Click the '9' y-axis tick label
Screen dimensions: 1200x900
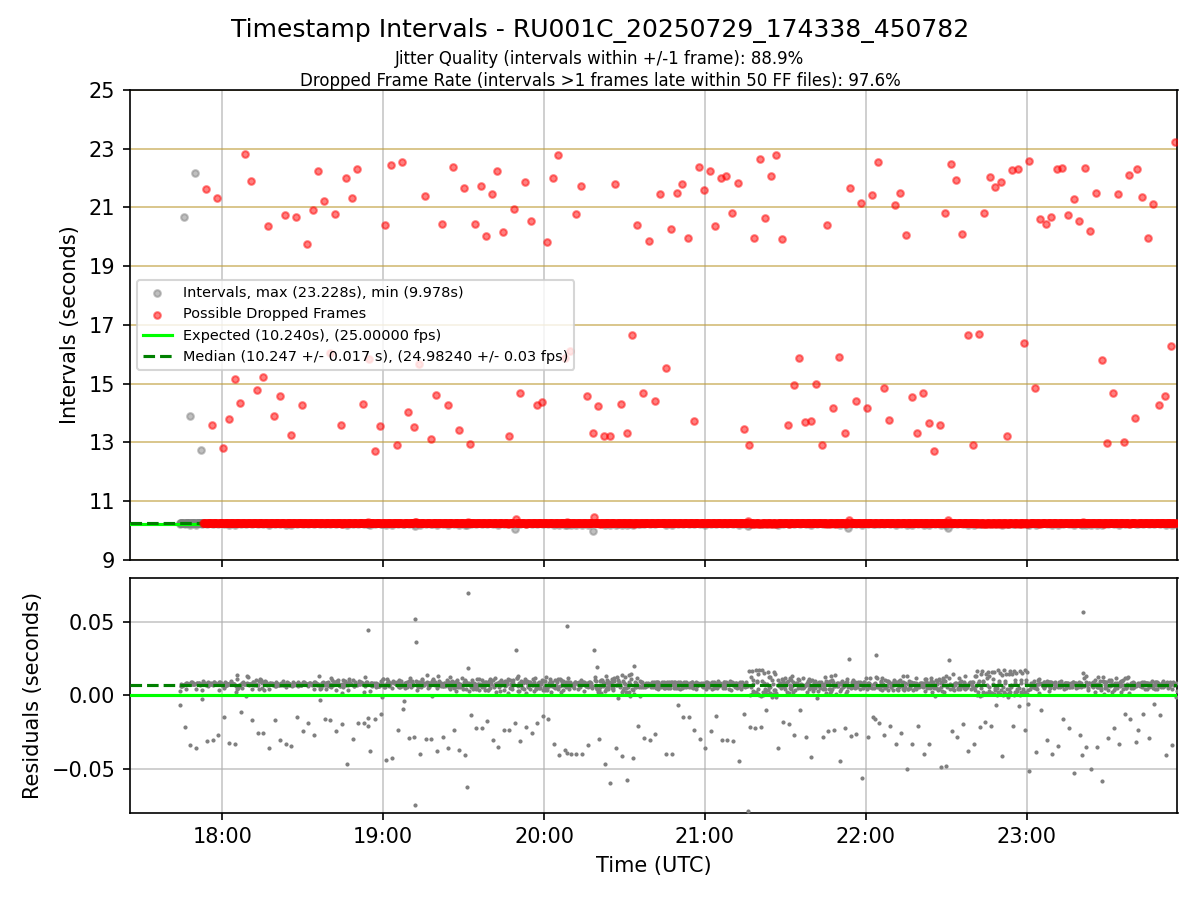click(108, 560)
